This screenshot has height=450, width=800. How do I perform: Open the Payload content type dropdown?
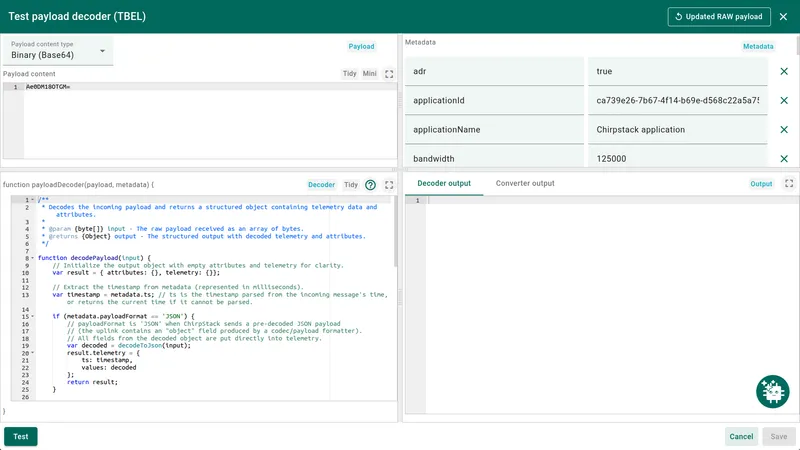point(58,51)
